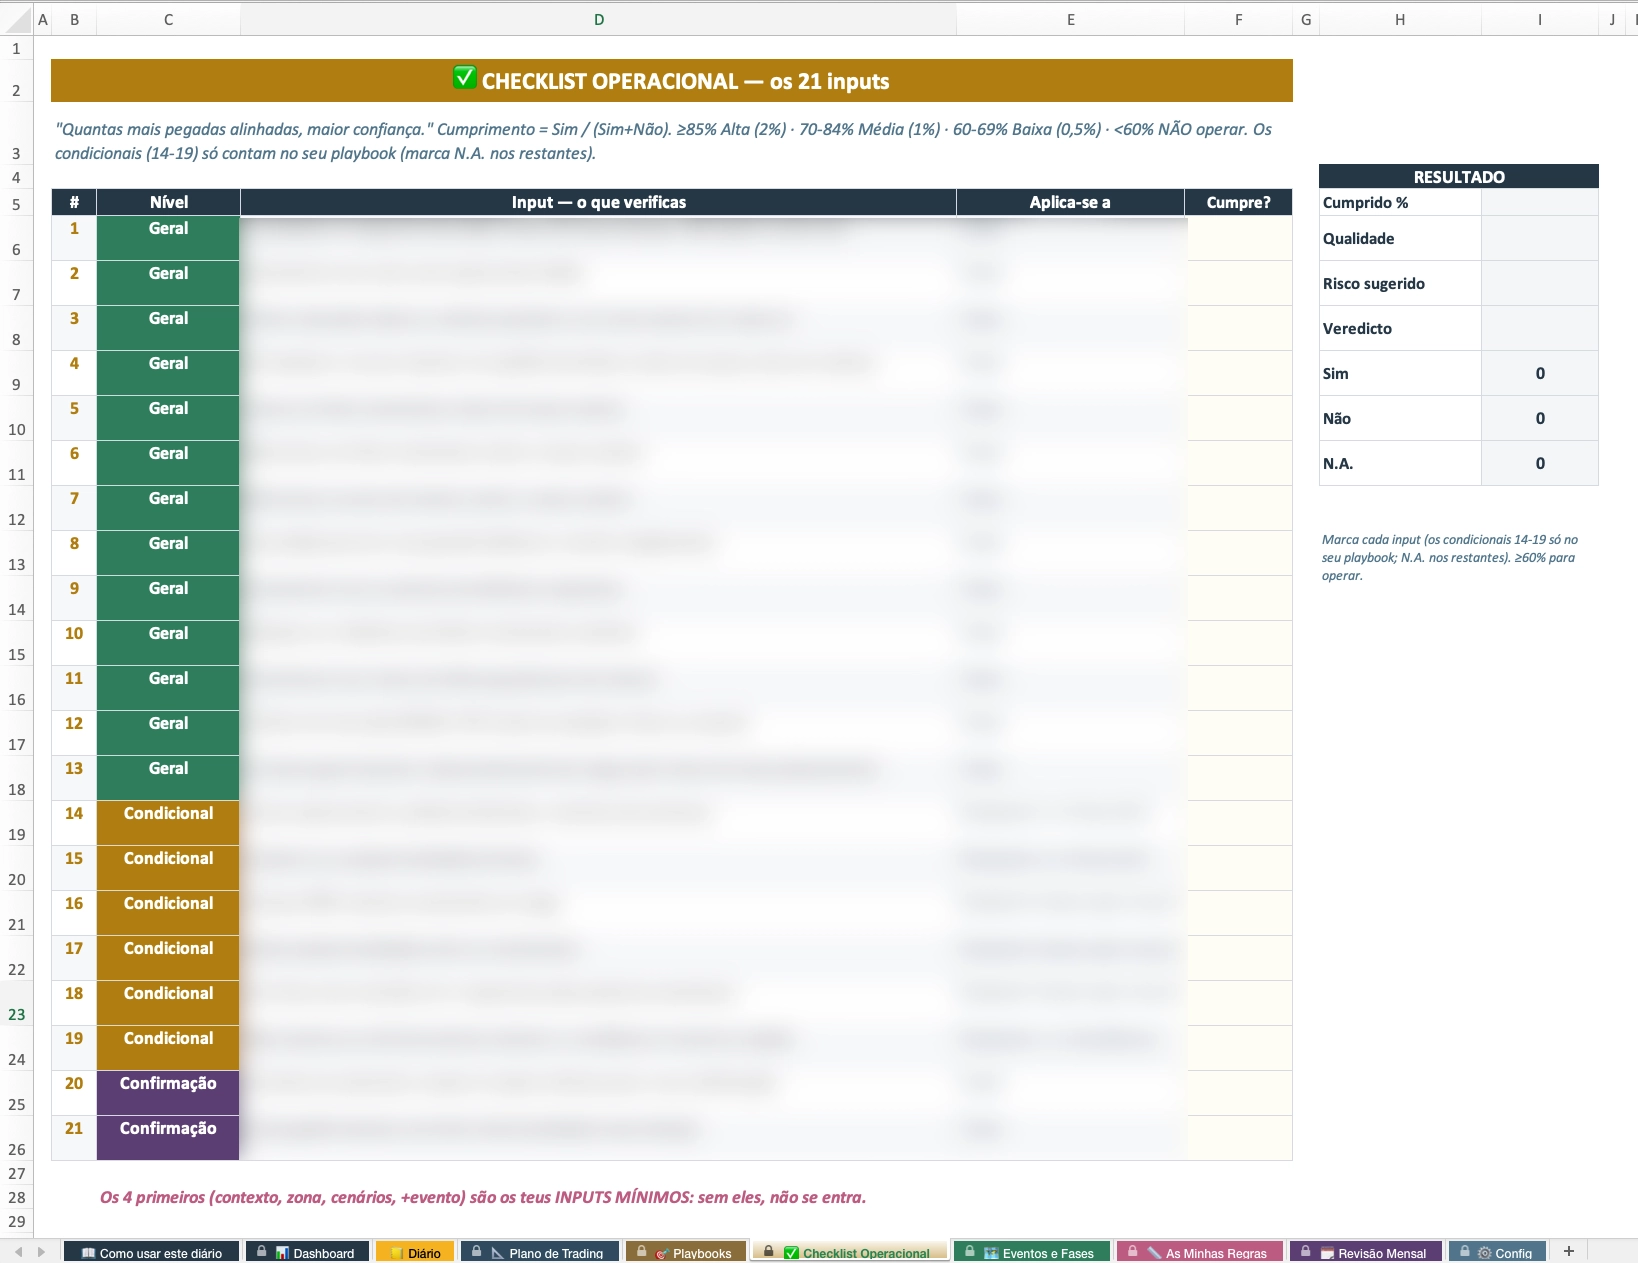Switch to Plano de Trading tab
Image resolution: width=1638 pixels, height=1263 pixels.
coord(541,1252)
